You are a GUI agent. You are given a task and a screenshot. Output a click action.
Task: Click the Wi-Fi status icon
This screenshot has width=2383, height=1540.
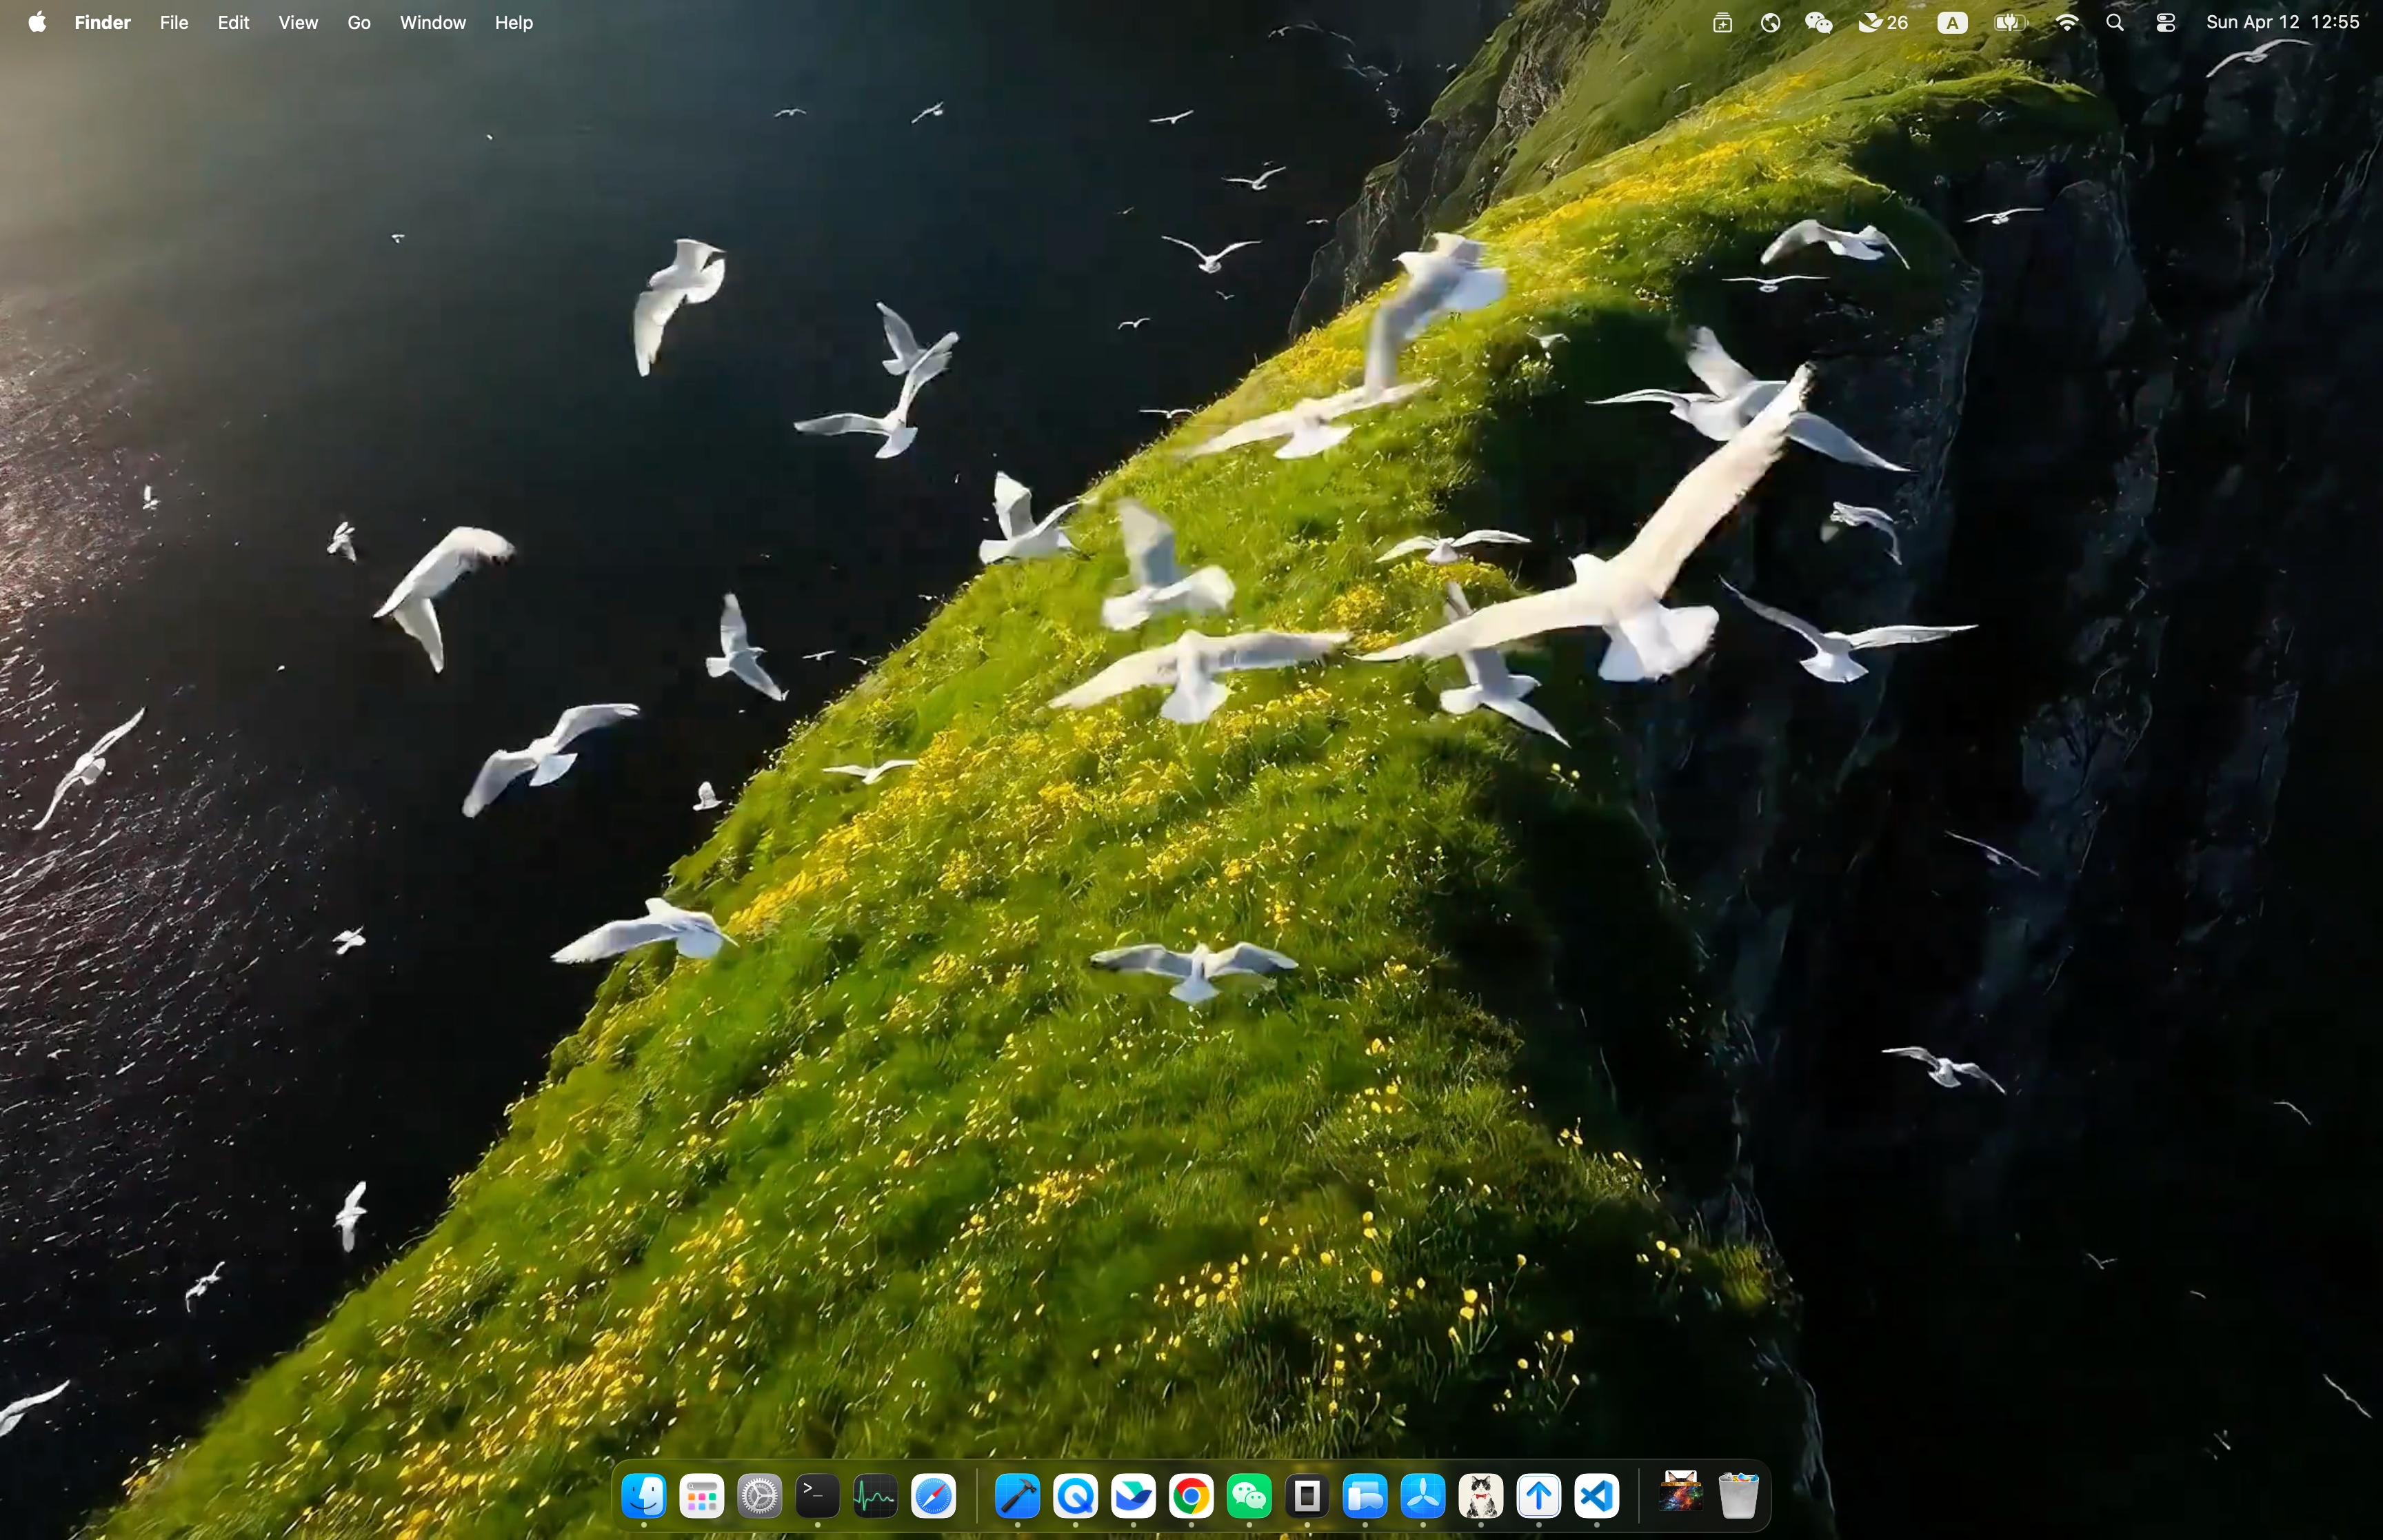(x=2067, y=22)
